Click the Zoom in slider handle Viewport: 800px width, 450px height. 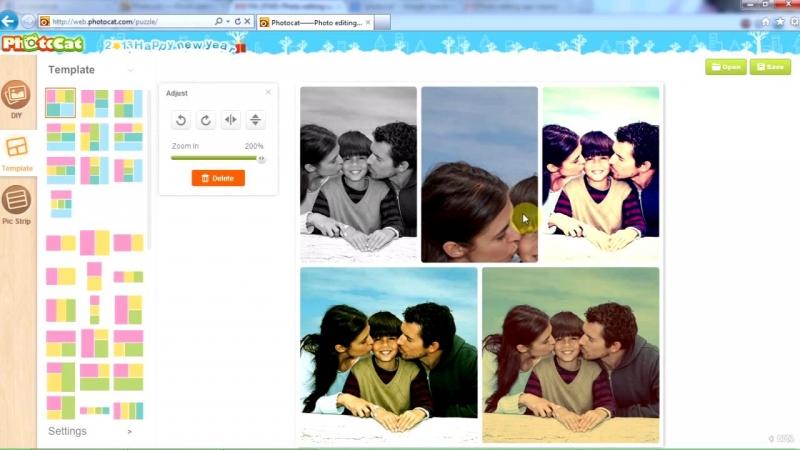click(x=261, y=158)
